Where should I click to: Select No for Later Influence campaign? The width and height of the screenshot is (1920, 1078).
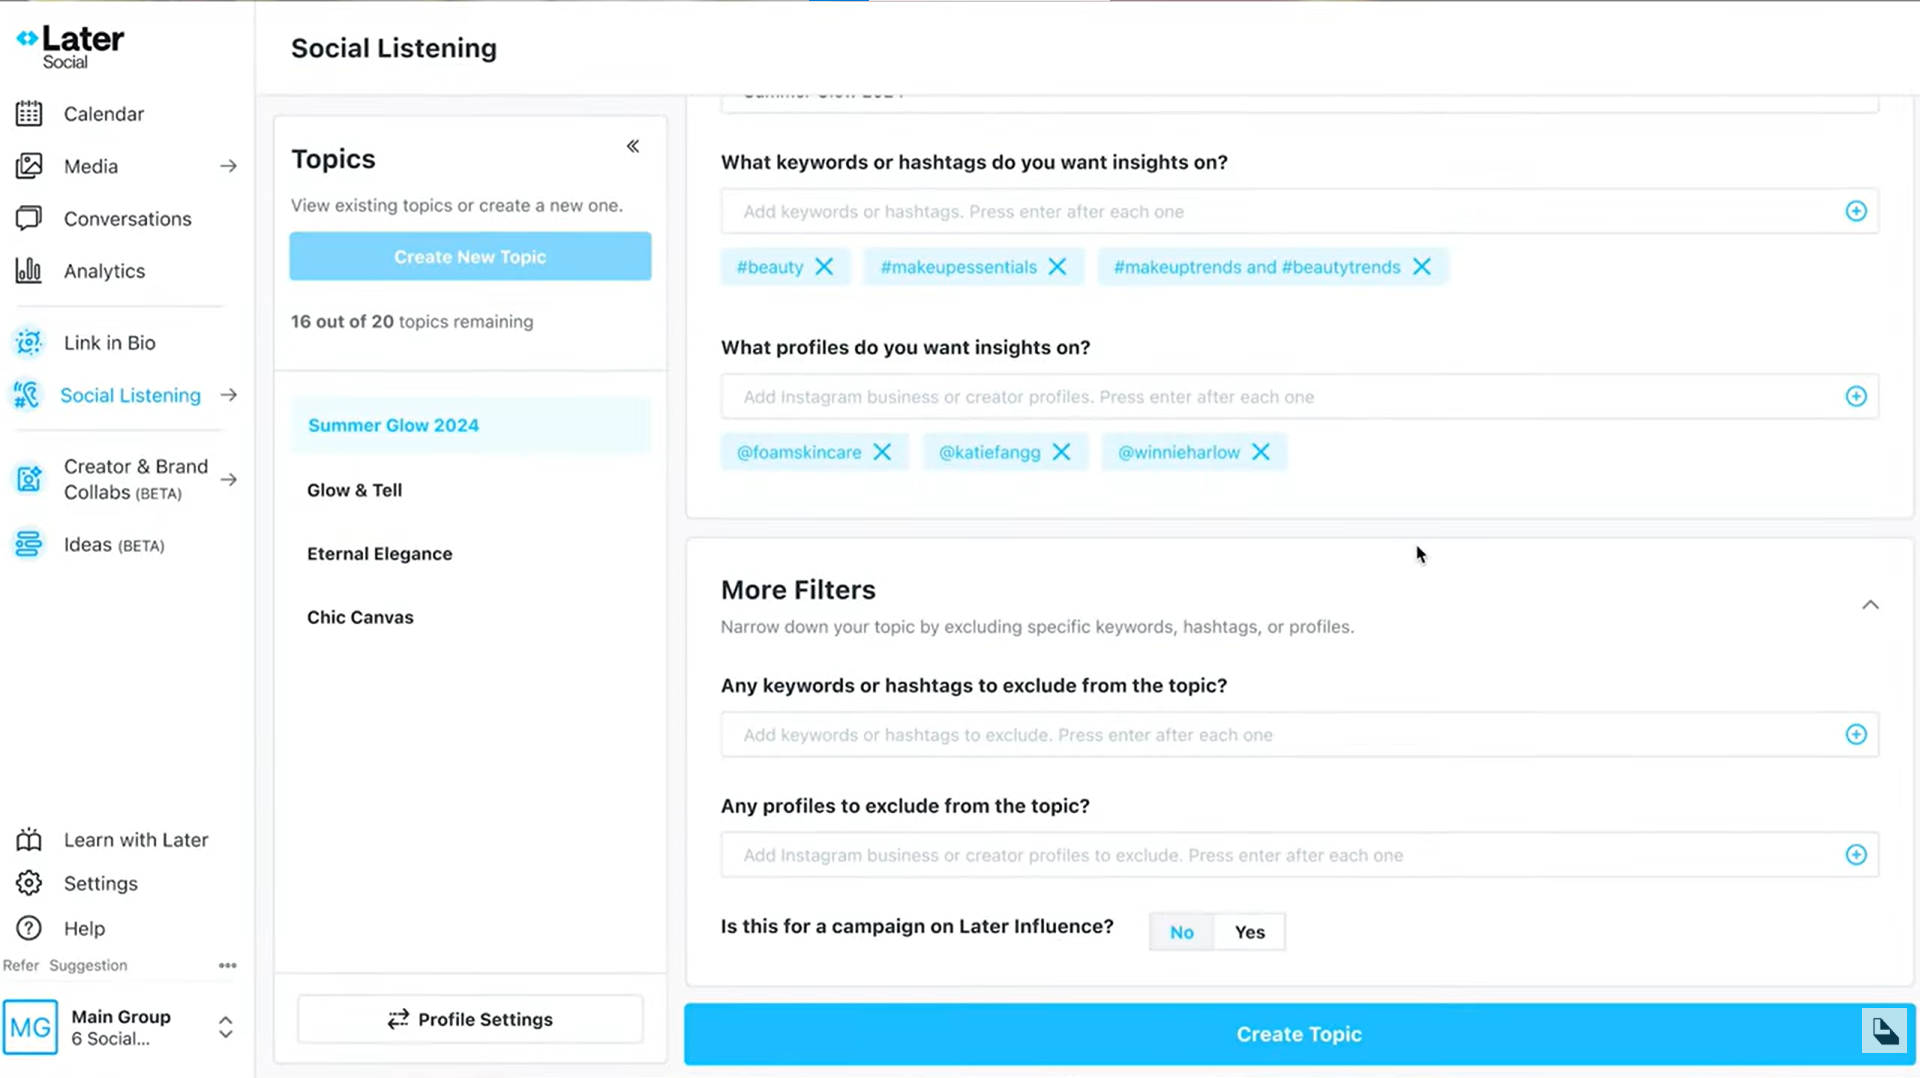pos(1182,932)
